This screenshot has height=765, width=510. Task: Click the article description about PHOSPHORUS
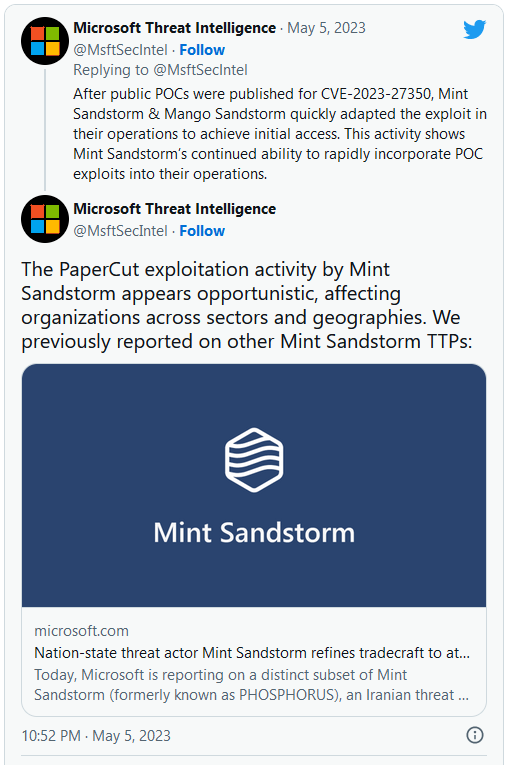(251, 684)
